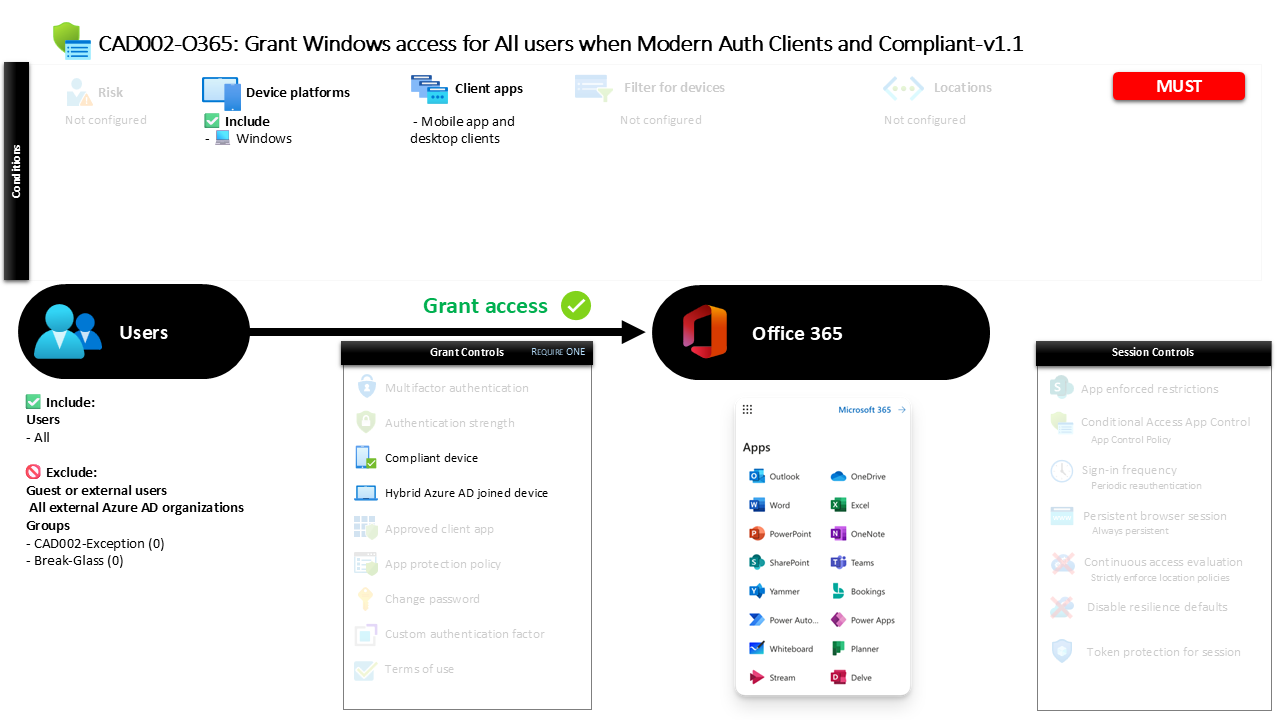Switch to the Session Controls panel
This screenshot has width=1280, height=720.
pos(1152,352)
